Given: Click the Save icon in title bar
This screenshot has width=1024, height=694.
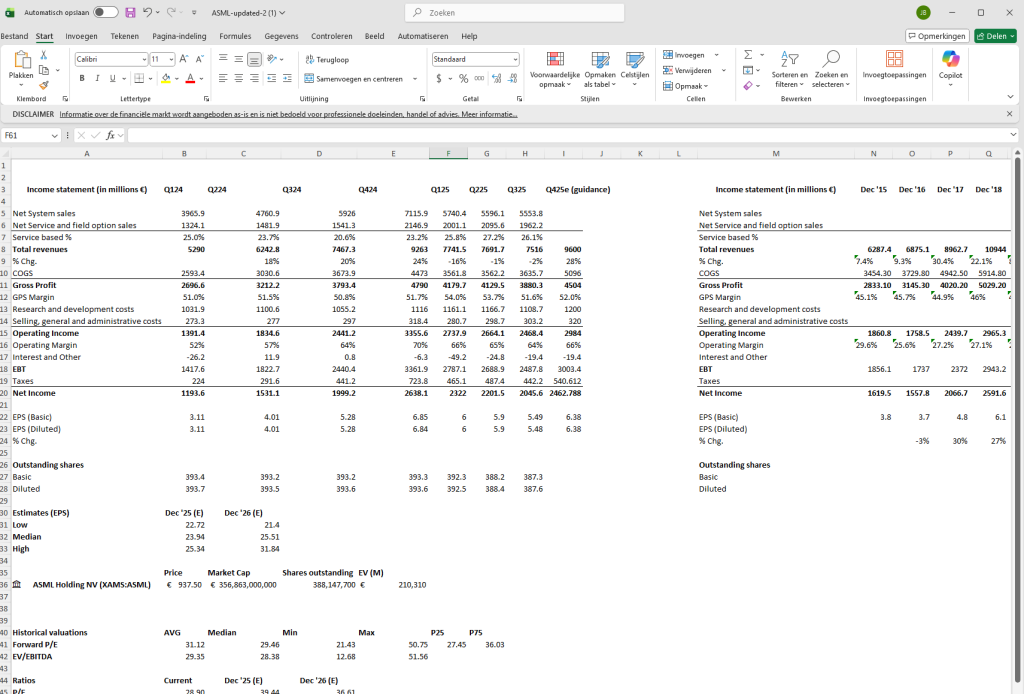Looking at the screenshot, I should (130, 12).
